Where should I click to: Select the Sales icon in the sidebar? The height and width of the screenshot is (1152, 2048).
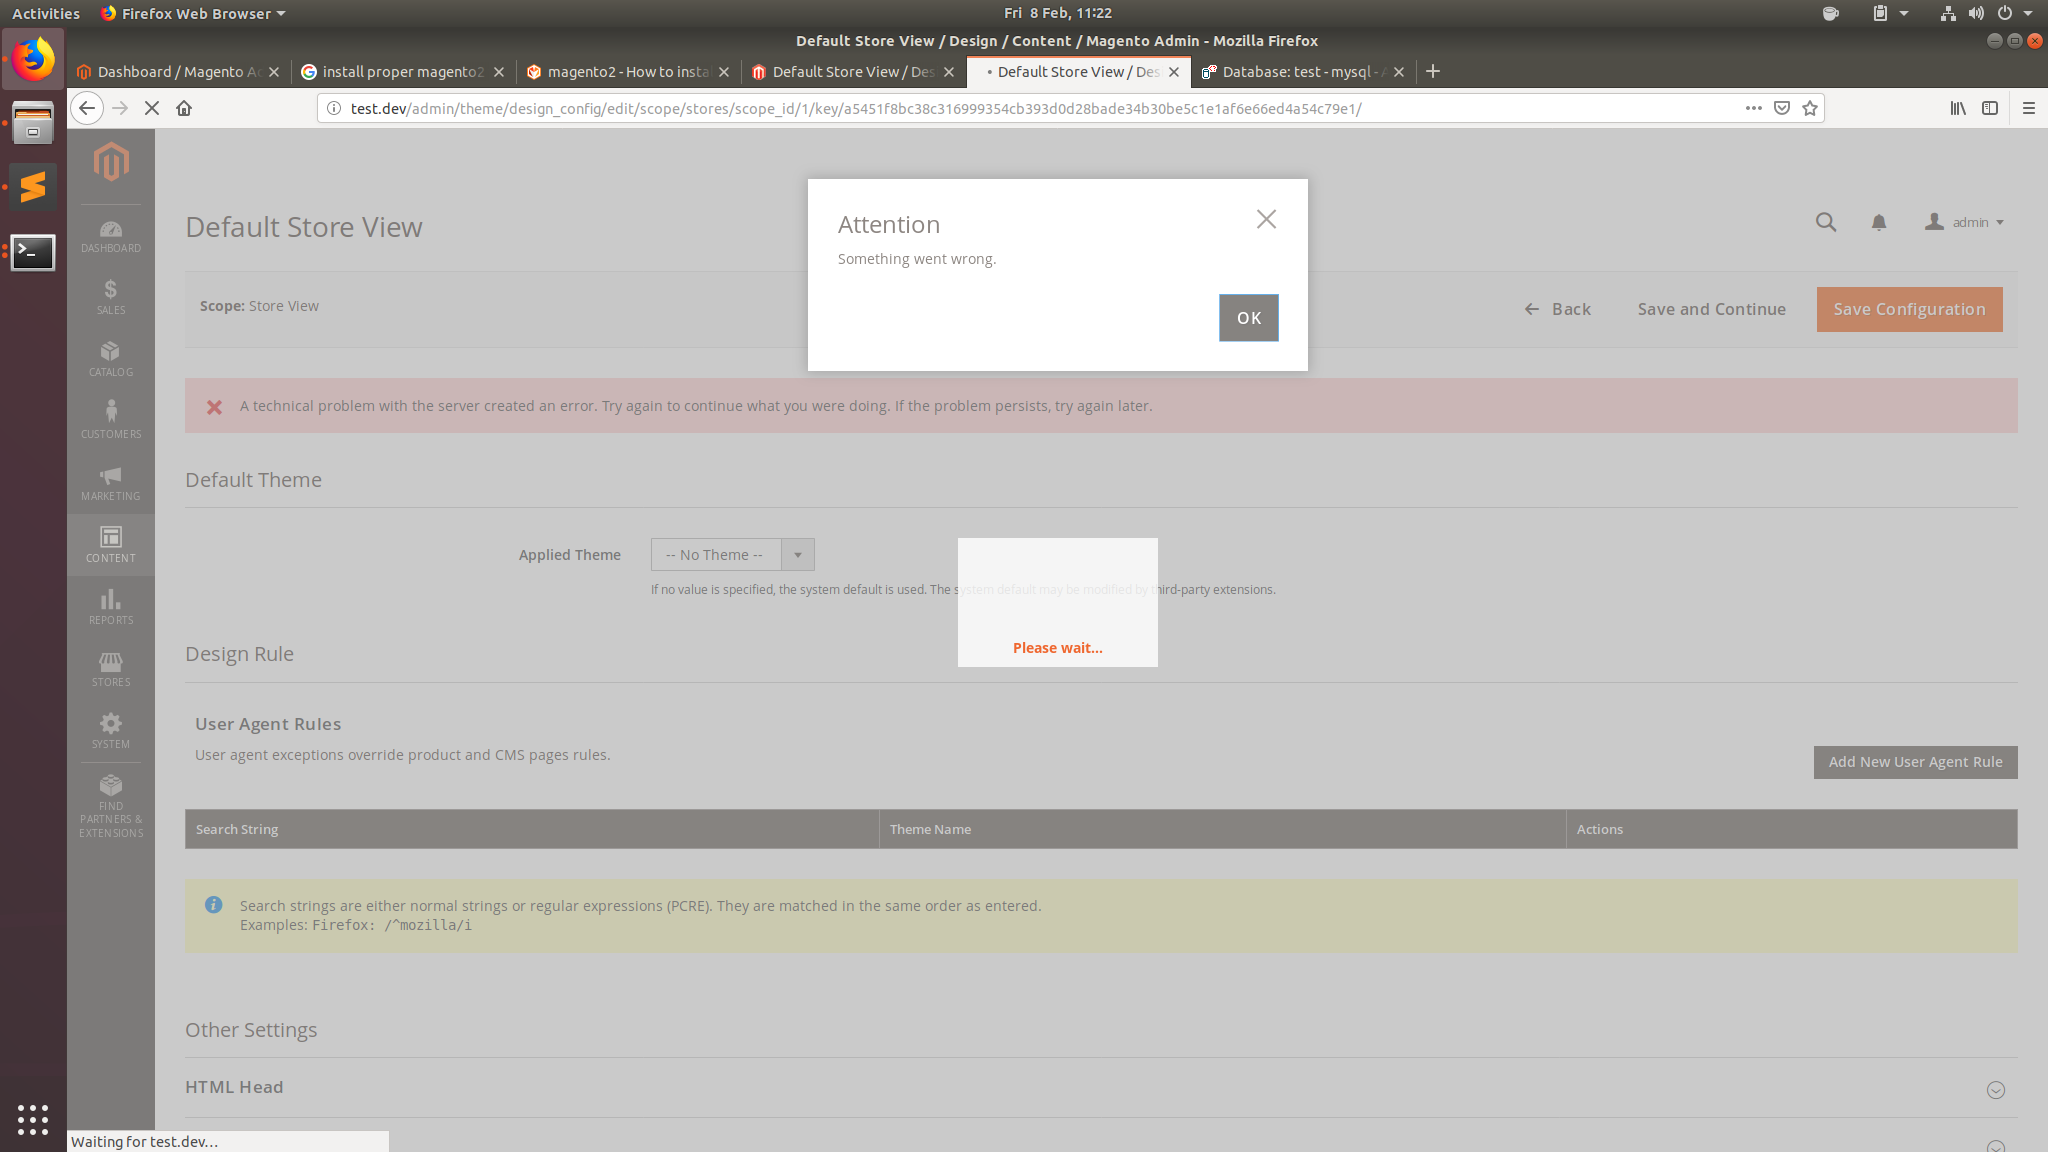click(x=110, y=295)
